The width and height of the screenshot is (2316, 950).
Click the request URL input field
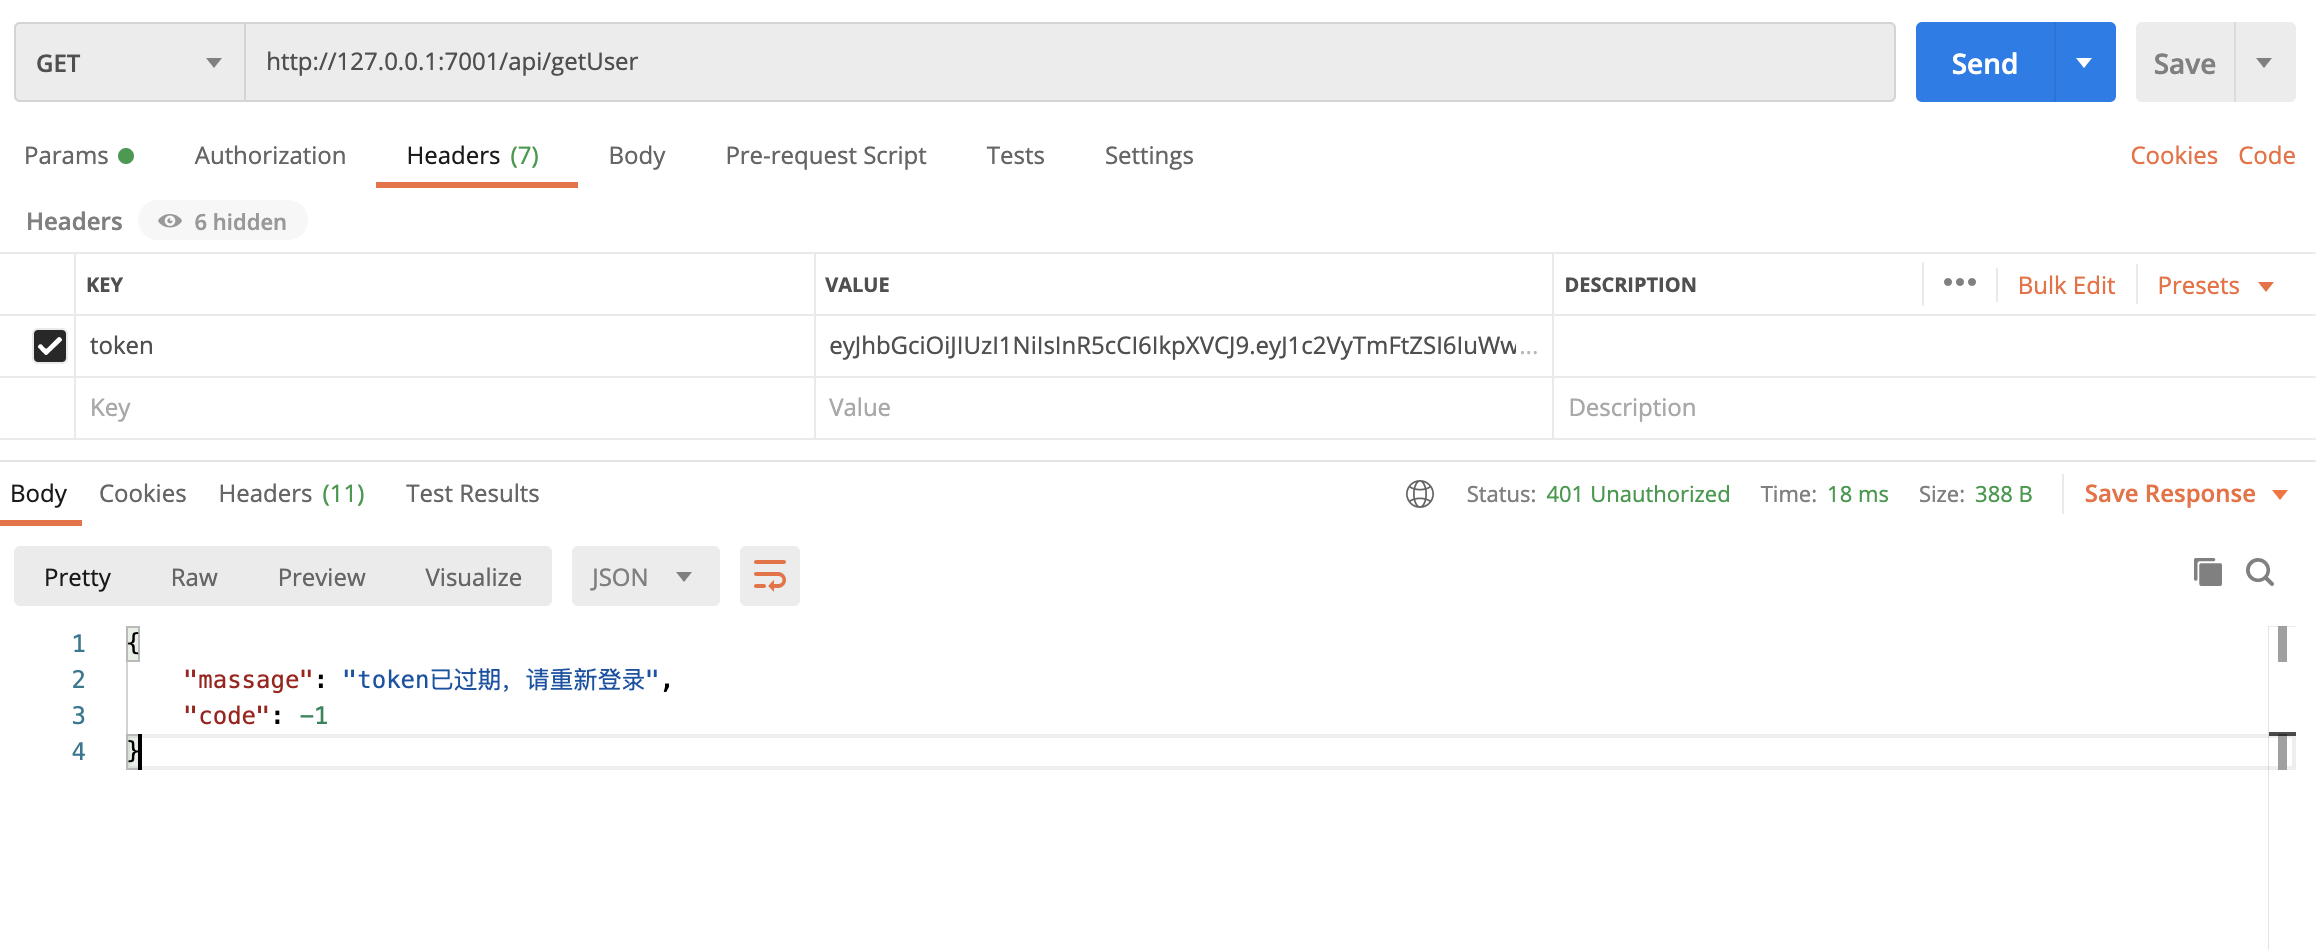(x=1068, y=62)
